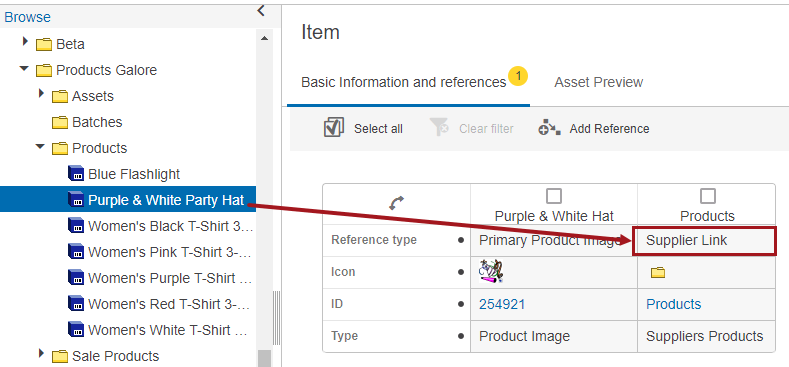Open the Products ID link

(673, 304)
